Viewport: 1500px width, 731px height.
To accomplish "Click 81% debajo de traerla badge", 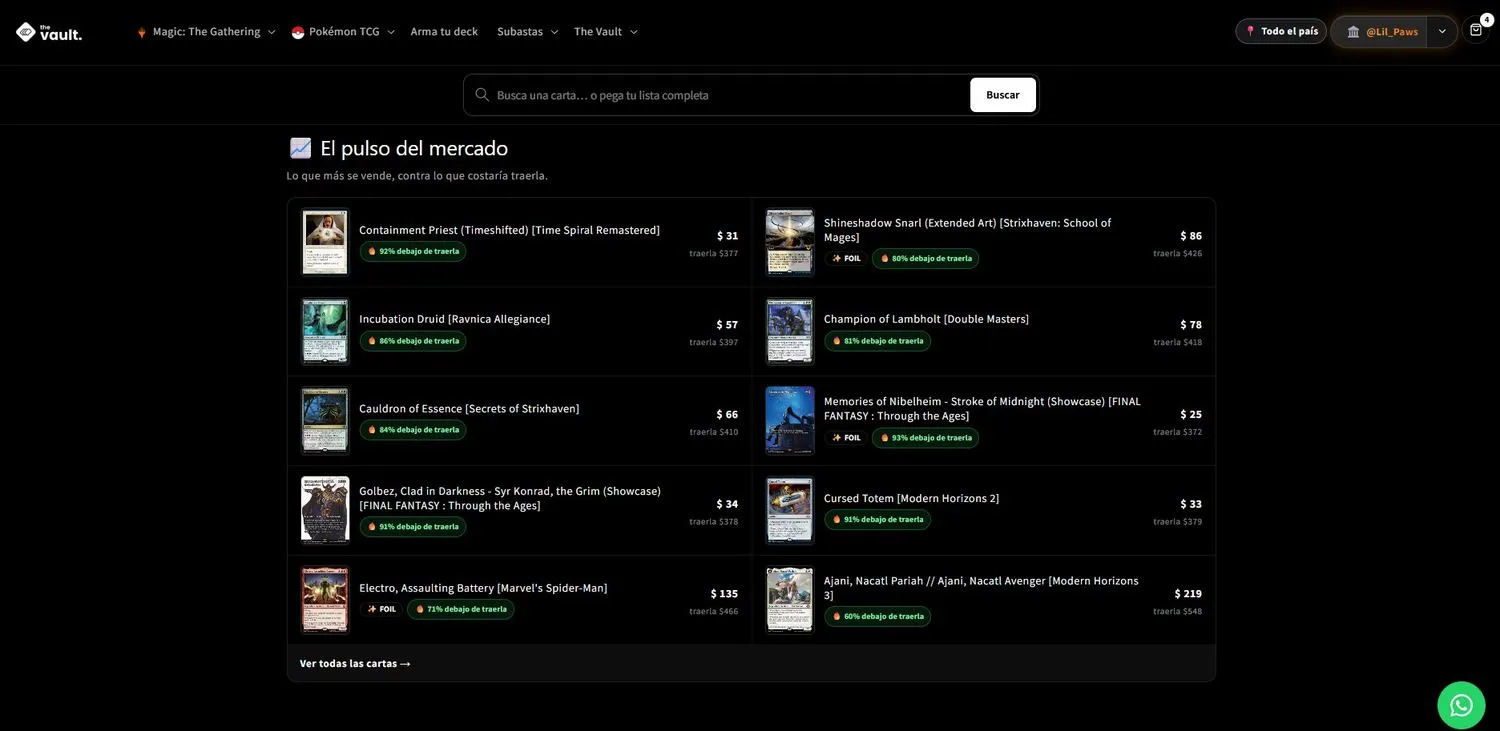I will (878, 341).
